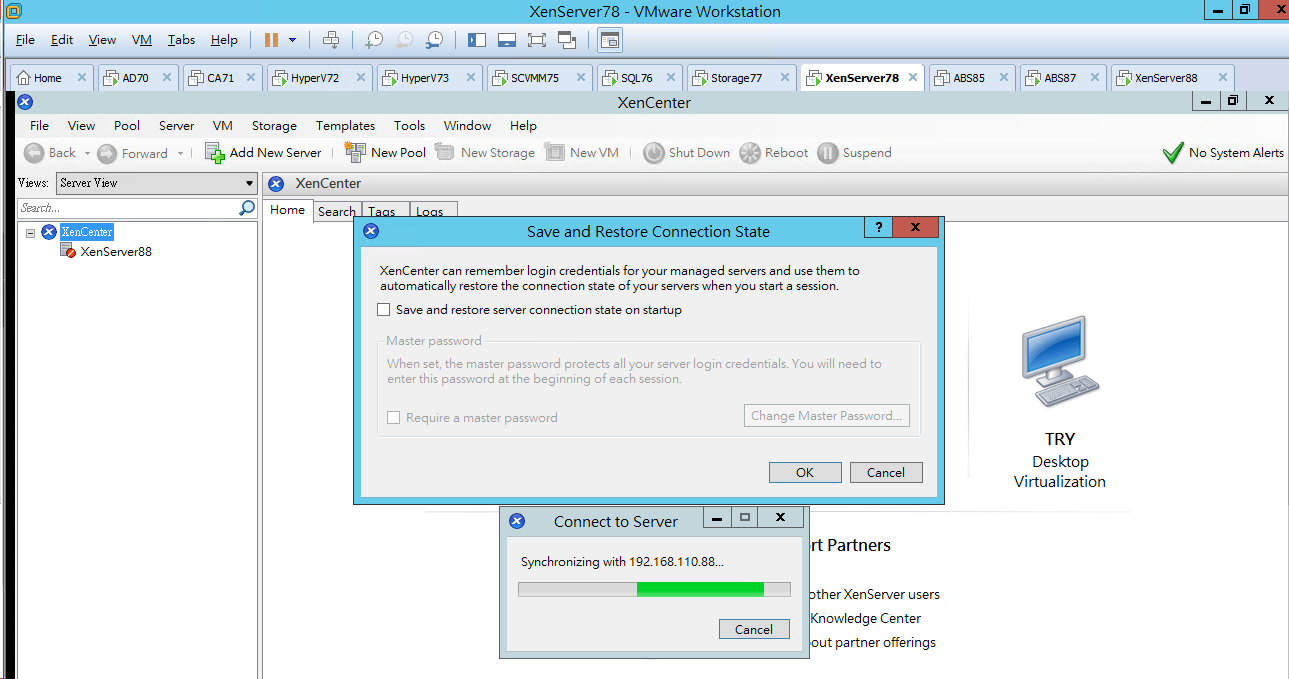Screen dimensions: 1289x679
Task: Open the XenCenter Tools menu
Action: tap(409, 126)
